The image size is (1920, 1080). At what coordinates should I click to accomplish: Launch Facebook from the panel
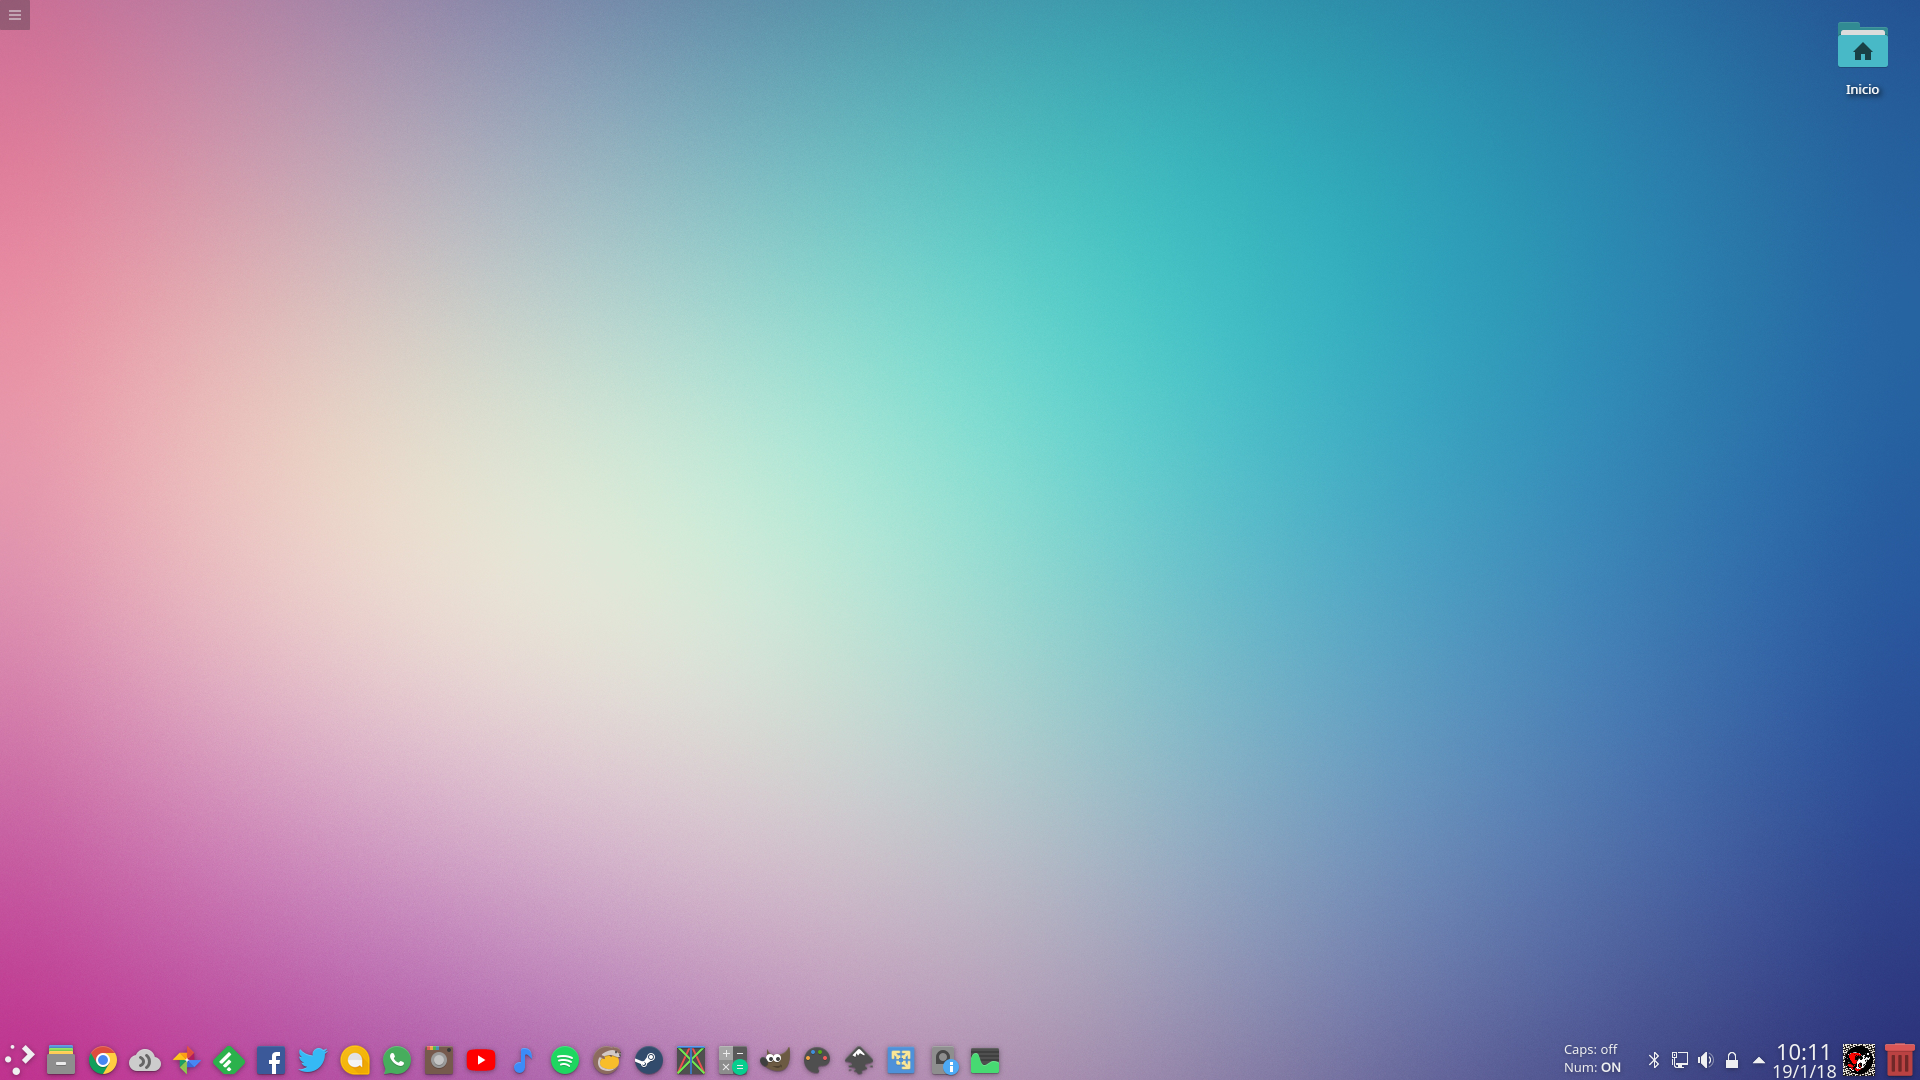point(271,1060)
